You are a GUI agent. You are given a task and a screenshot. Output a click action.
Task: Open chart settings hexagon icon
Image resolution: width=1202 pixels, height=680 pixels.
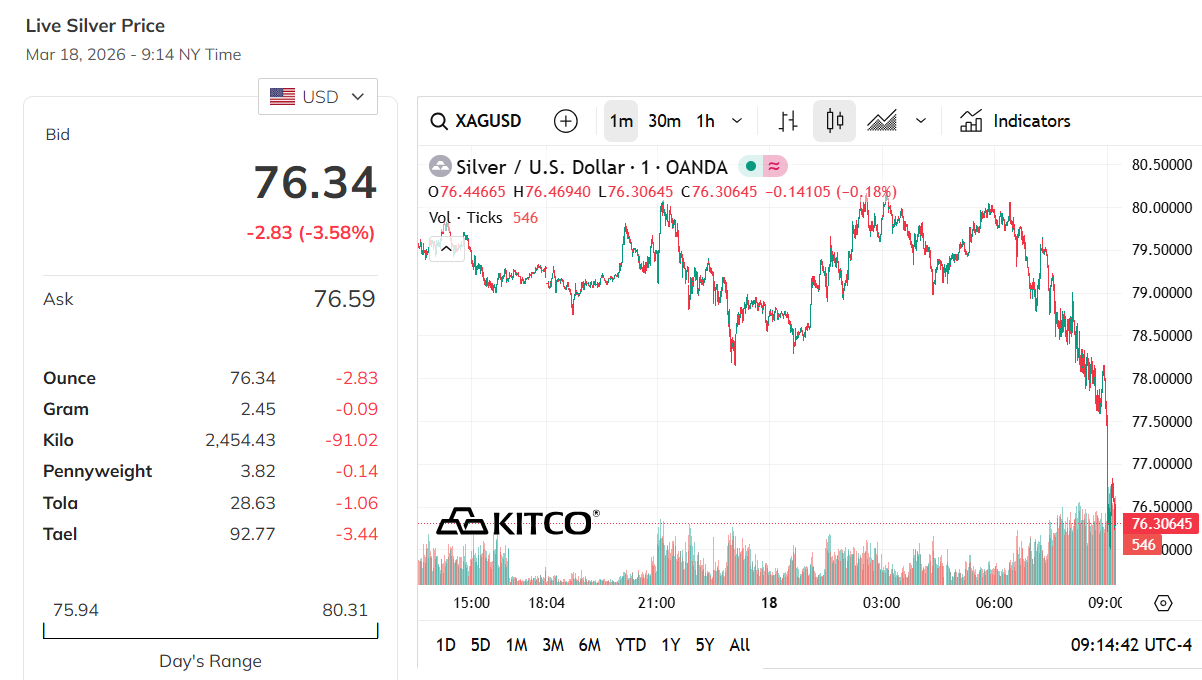click(1162, 603)
